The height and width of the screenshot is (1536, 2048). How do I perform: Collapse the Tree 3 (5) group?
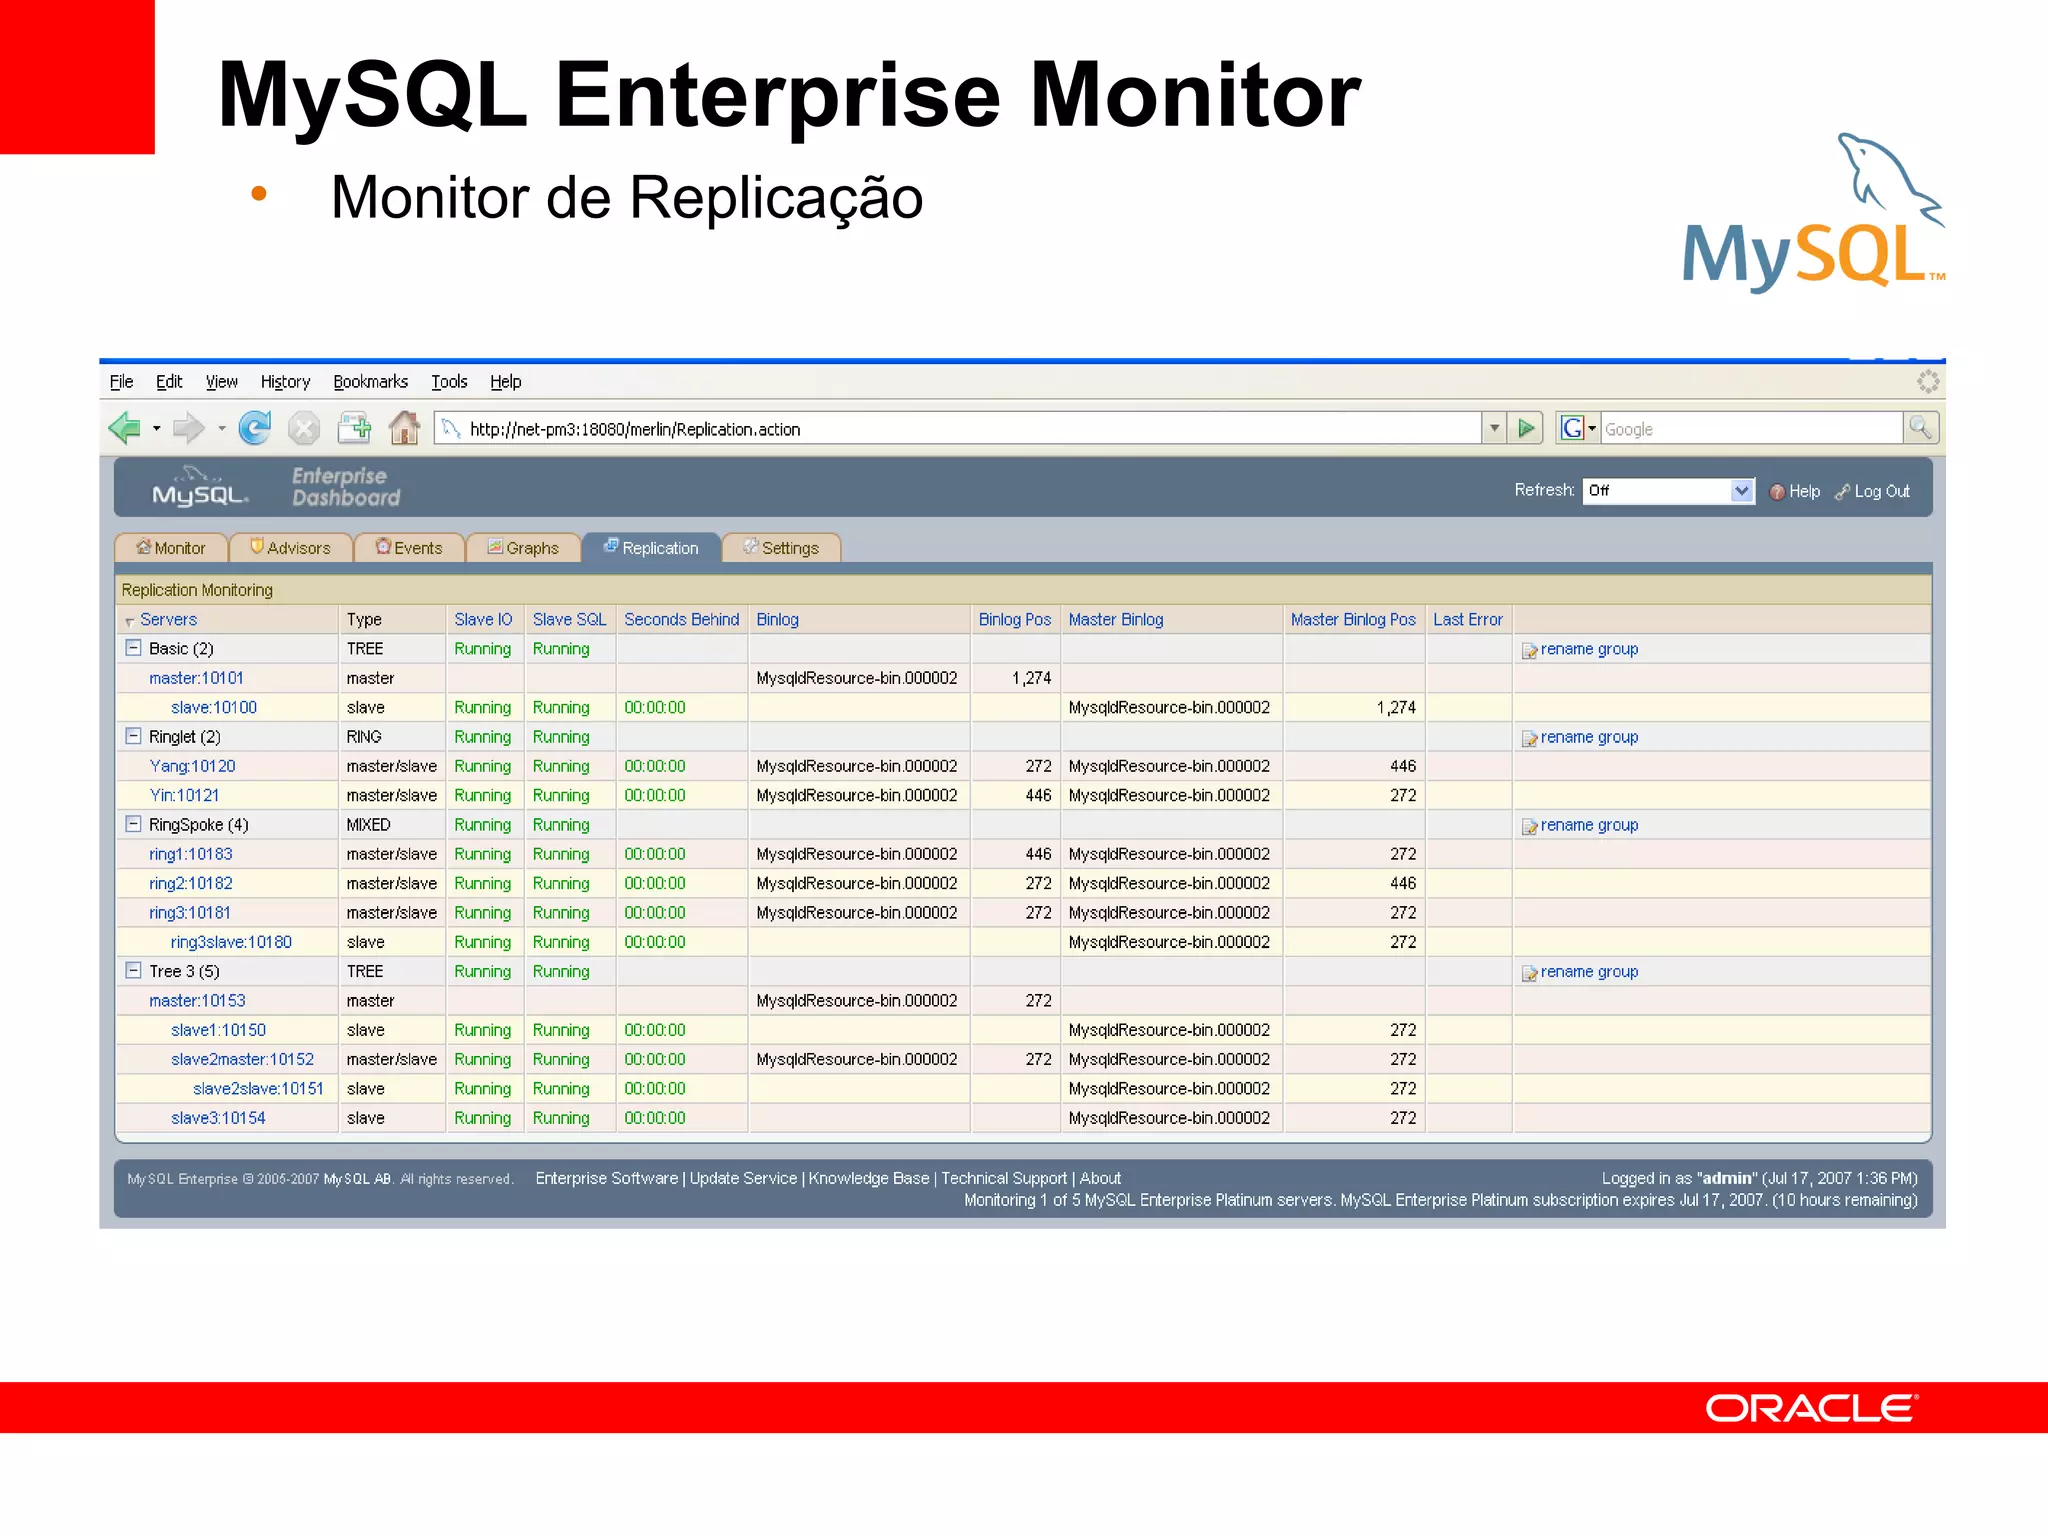coord(133,970)
